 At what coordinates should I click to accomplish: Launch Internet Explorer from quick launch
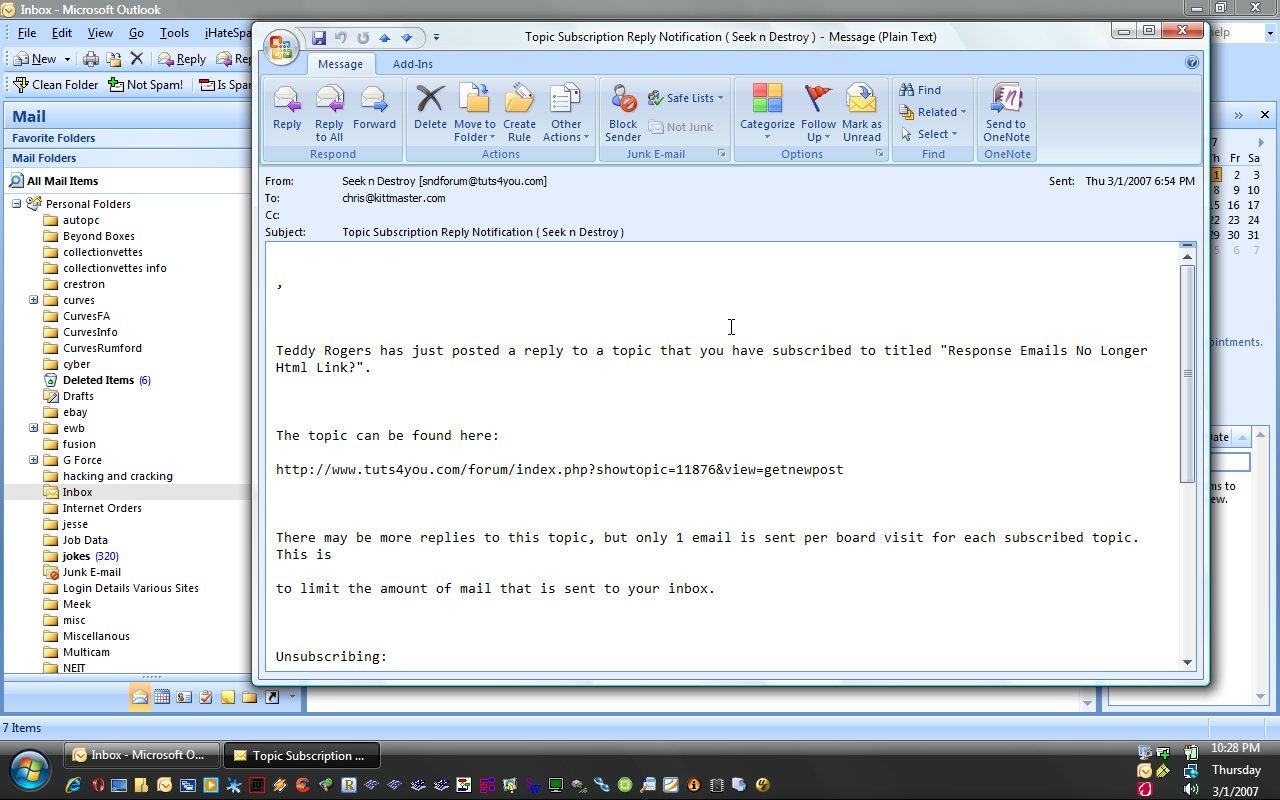[x=74, y=785]
